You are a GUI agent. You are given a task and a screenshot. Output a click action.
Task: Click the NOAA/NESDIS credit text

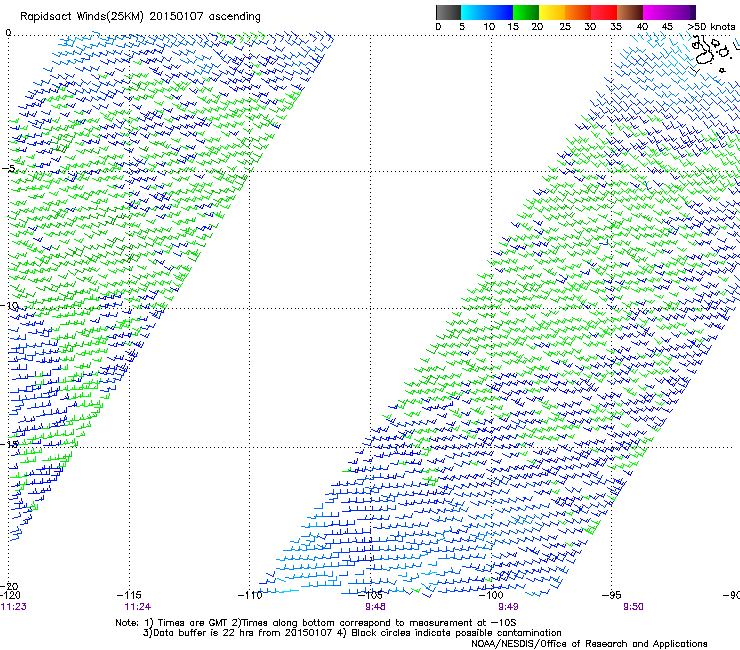589,644
